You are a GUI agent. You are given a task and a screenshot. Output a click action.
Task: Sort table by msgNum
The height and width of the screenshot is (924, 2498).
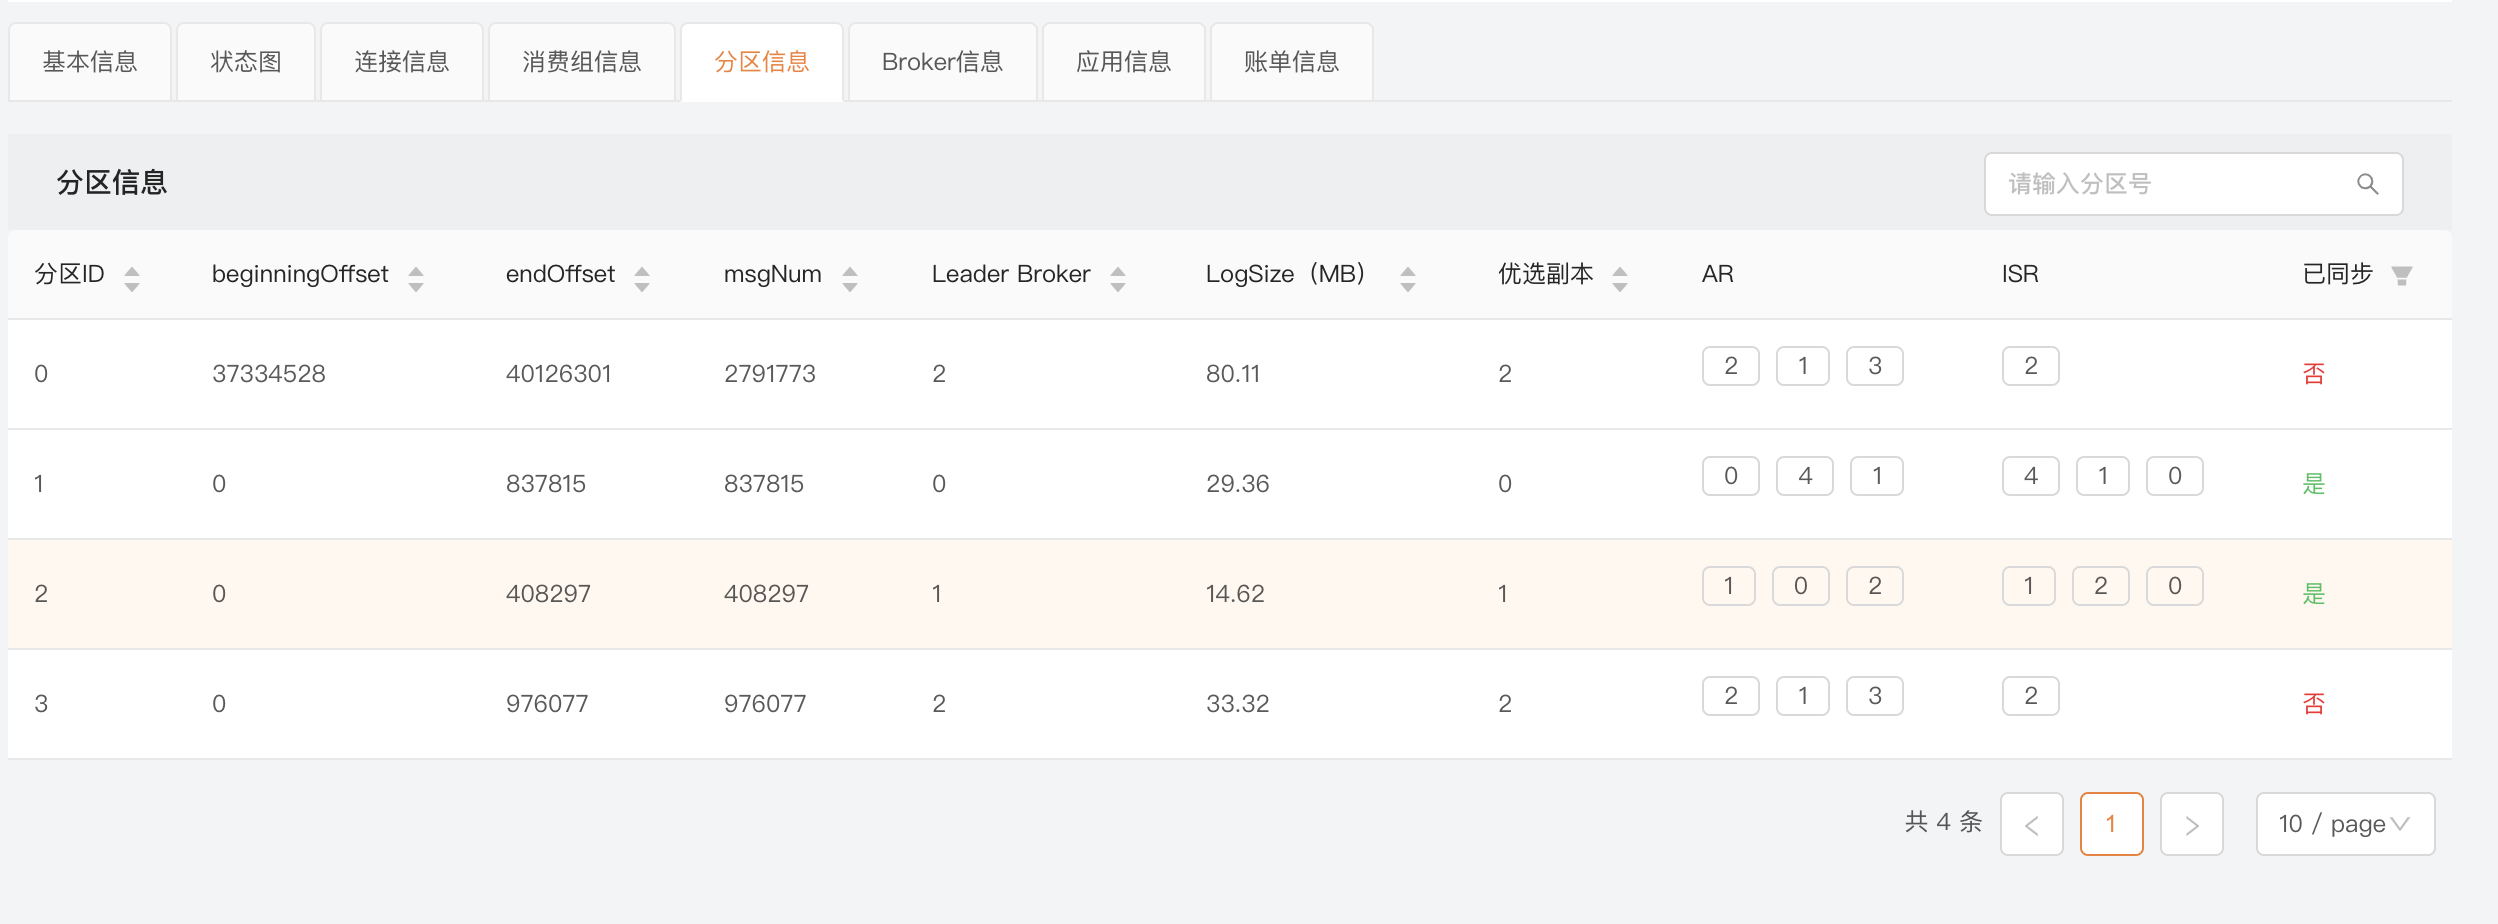(850, 278)
